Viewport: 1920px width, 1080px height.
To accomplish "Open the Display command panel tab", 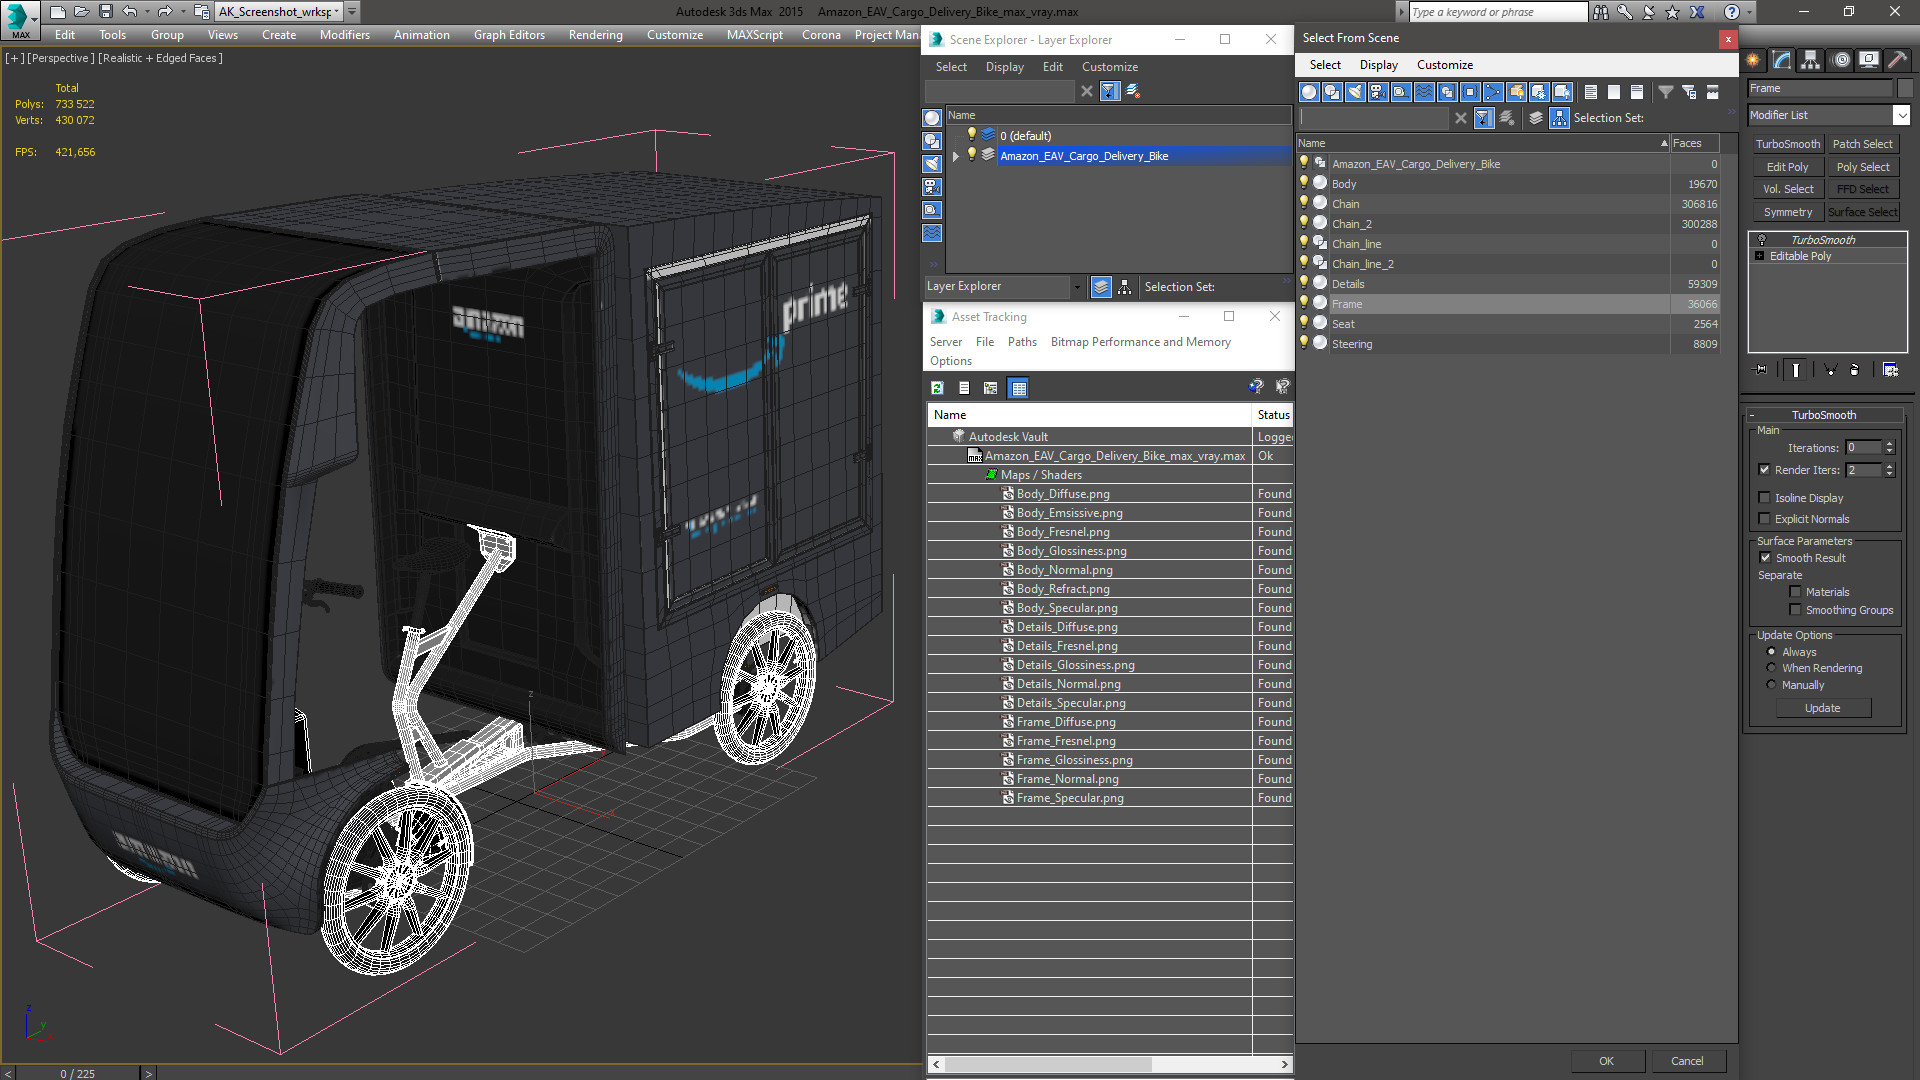I will point(1869,60).
